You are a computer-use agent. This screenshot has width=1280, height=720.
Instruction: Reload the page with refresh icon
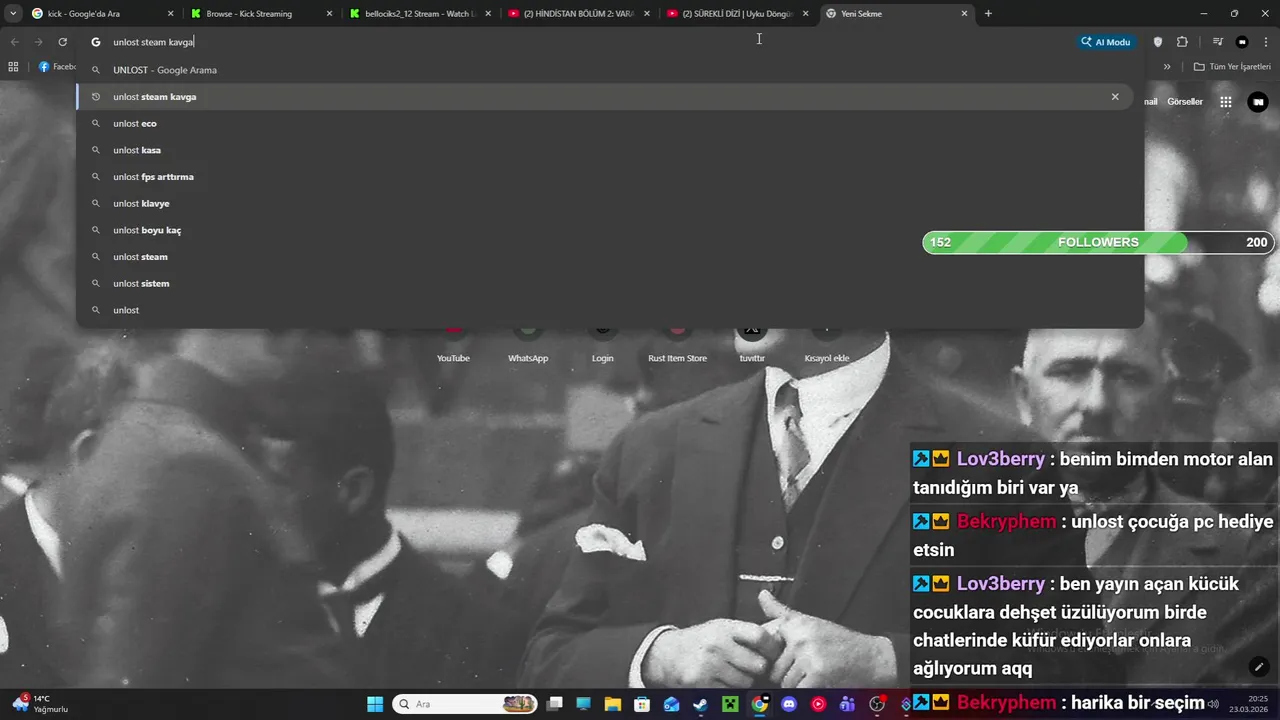62,42
